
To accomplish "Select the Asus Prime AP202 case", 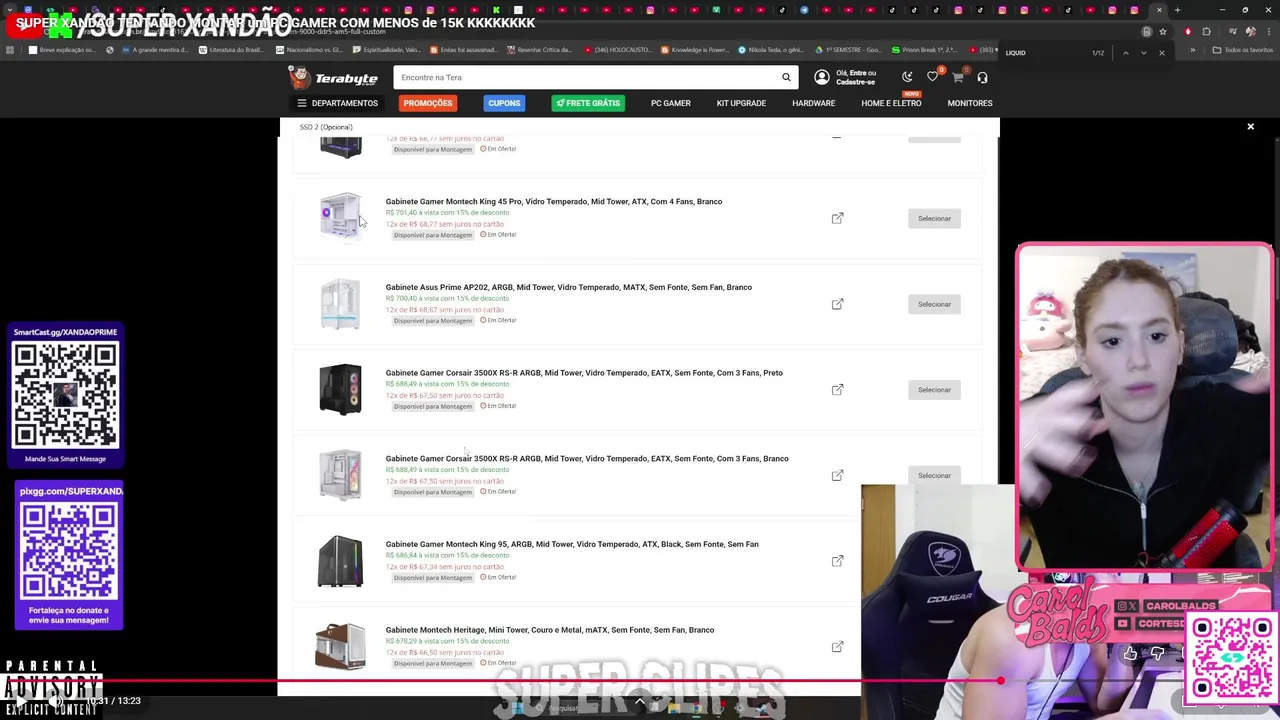I will [x=934, y=304].
